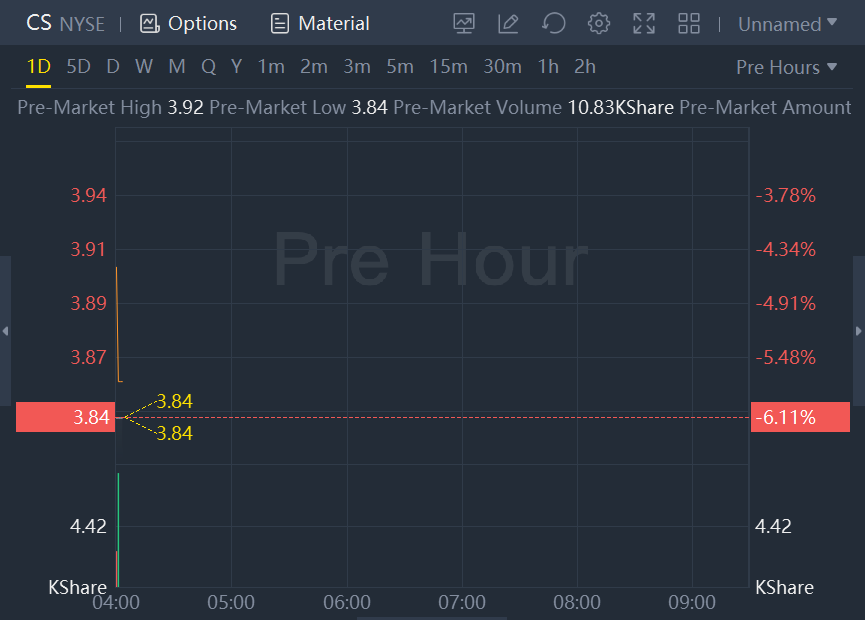
Task: Expand chart to fullscreen
Action: 644,23
